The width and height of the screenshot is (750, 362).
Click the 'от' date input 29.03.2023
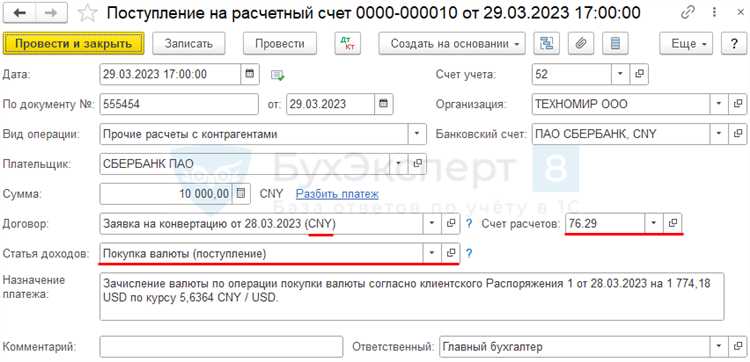(331, 104)
